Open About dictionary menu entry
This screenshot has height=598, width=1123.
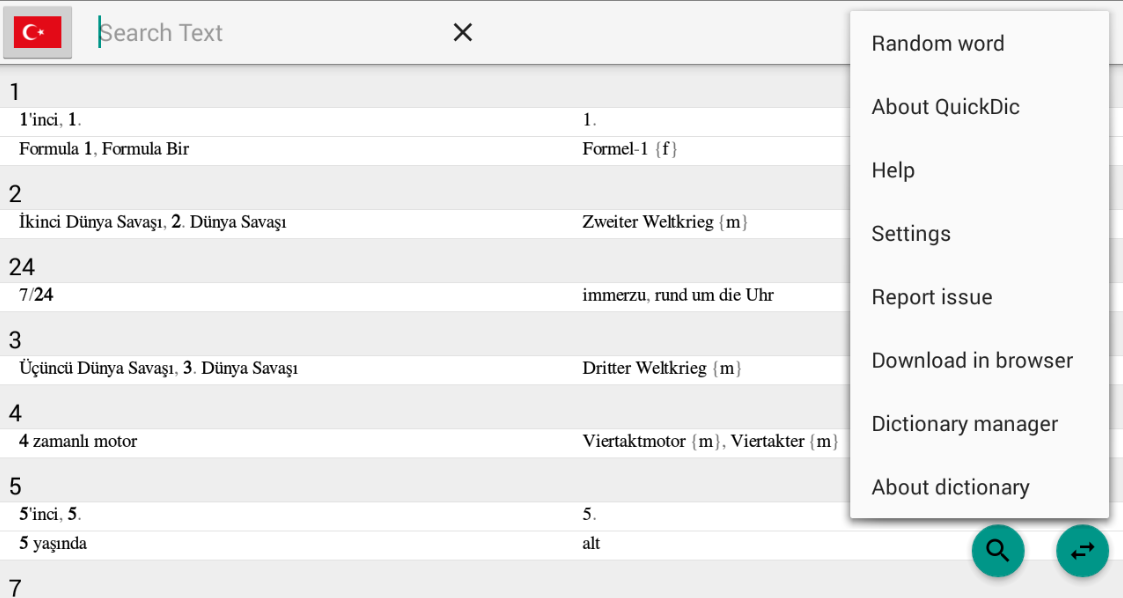979,487
